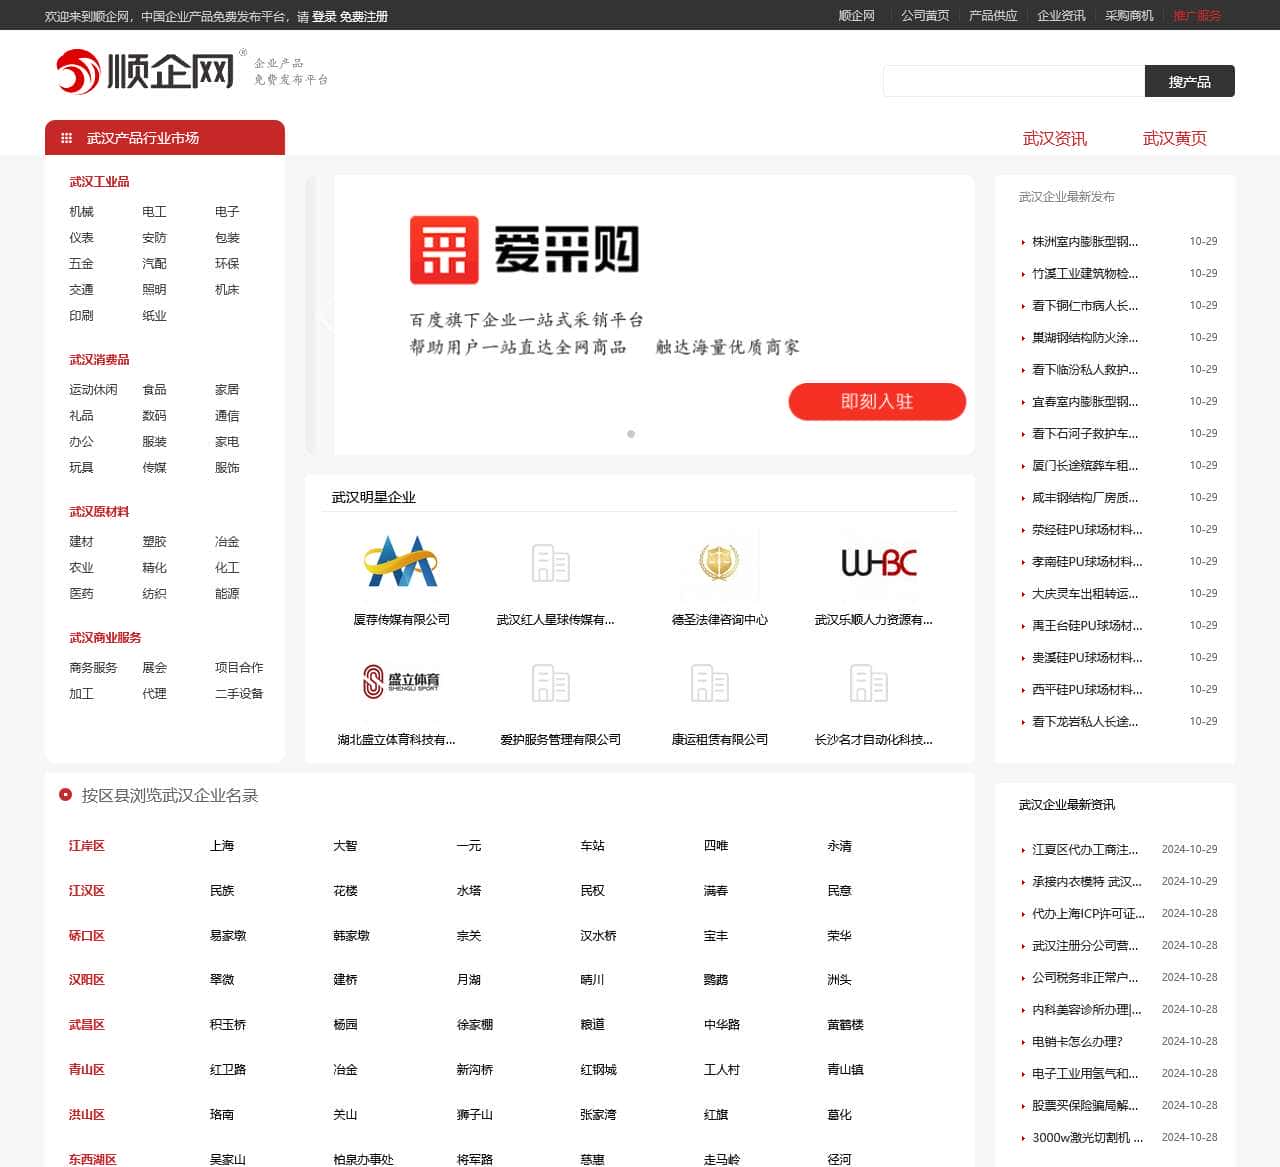Select the 环保 category link

pyautogui.click(x=227, y=264)
